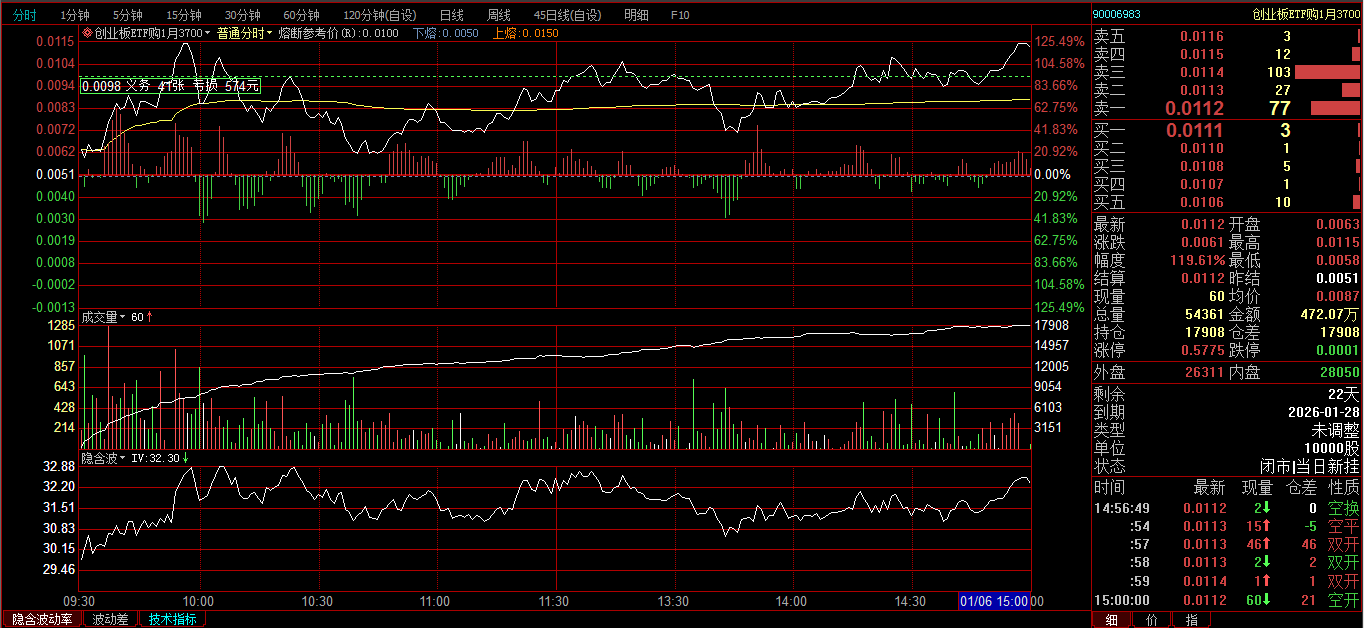Click the 性质 column header
The image size is (1364, 628).
[x=1343, y=488]
